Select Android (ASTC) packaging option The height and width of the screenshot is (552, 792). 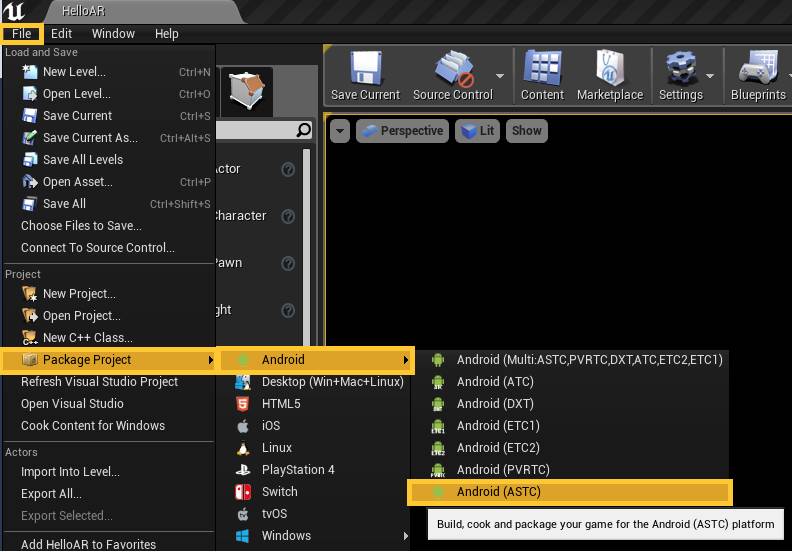[x=569, y=492]
